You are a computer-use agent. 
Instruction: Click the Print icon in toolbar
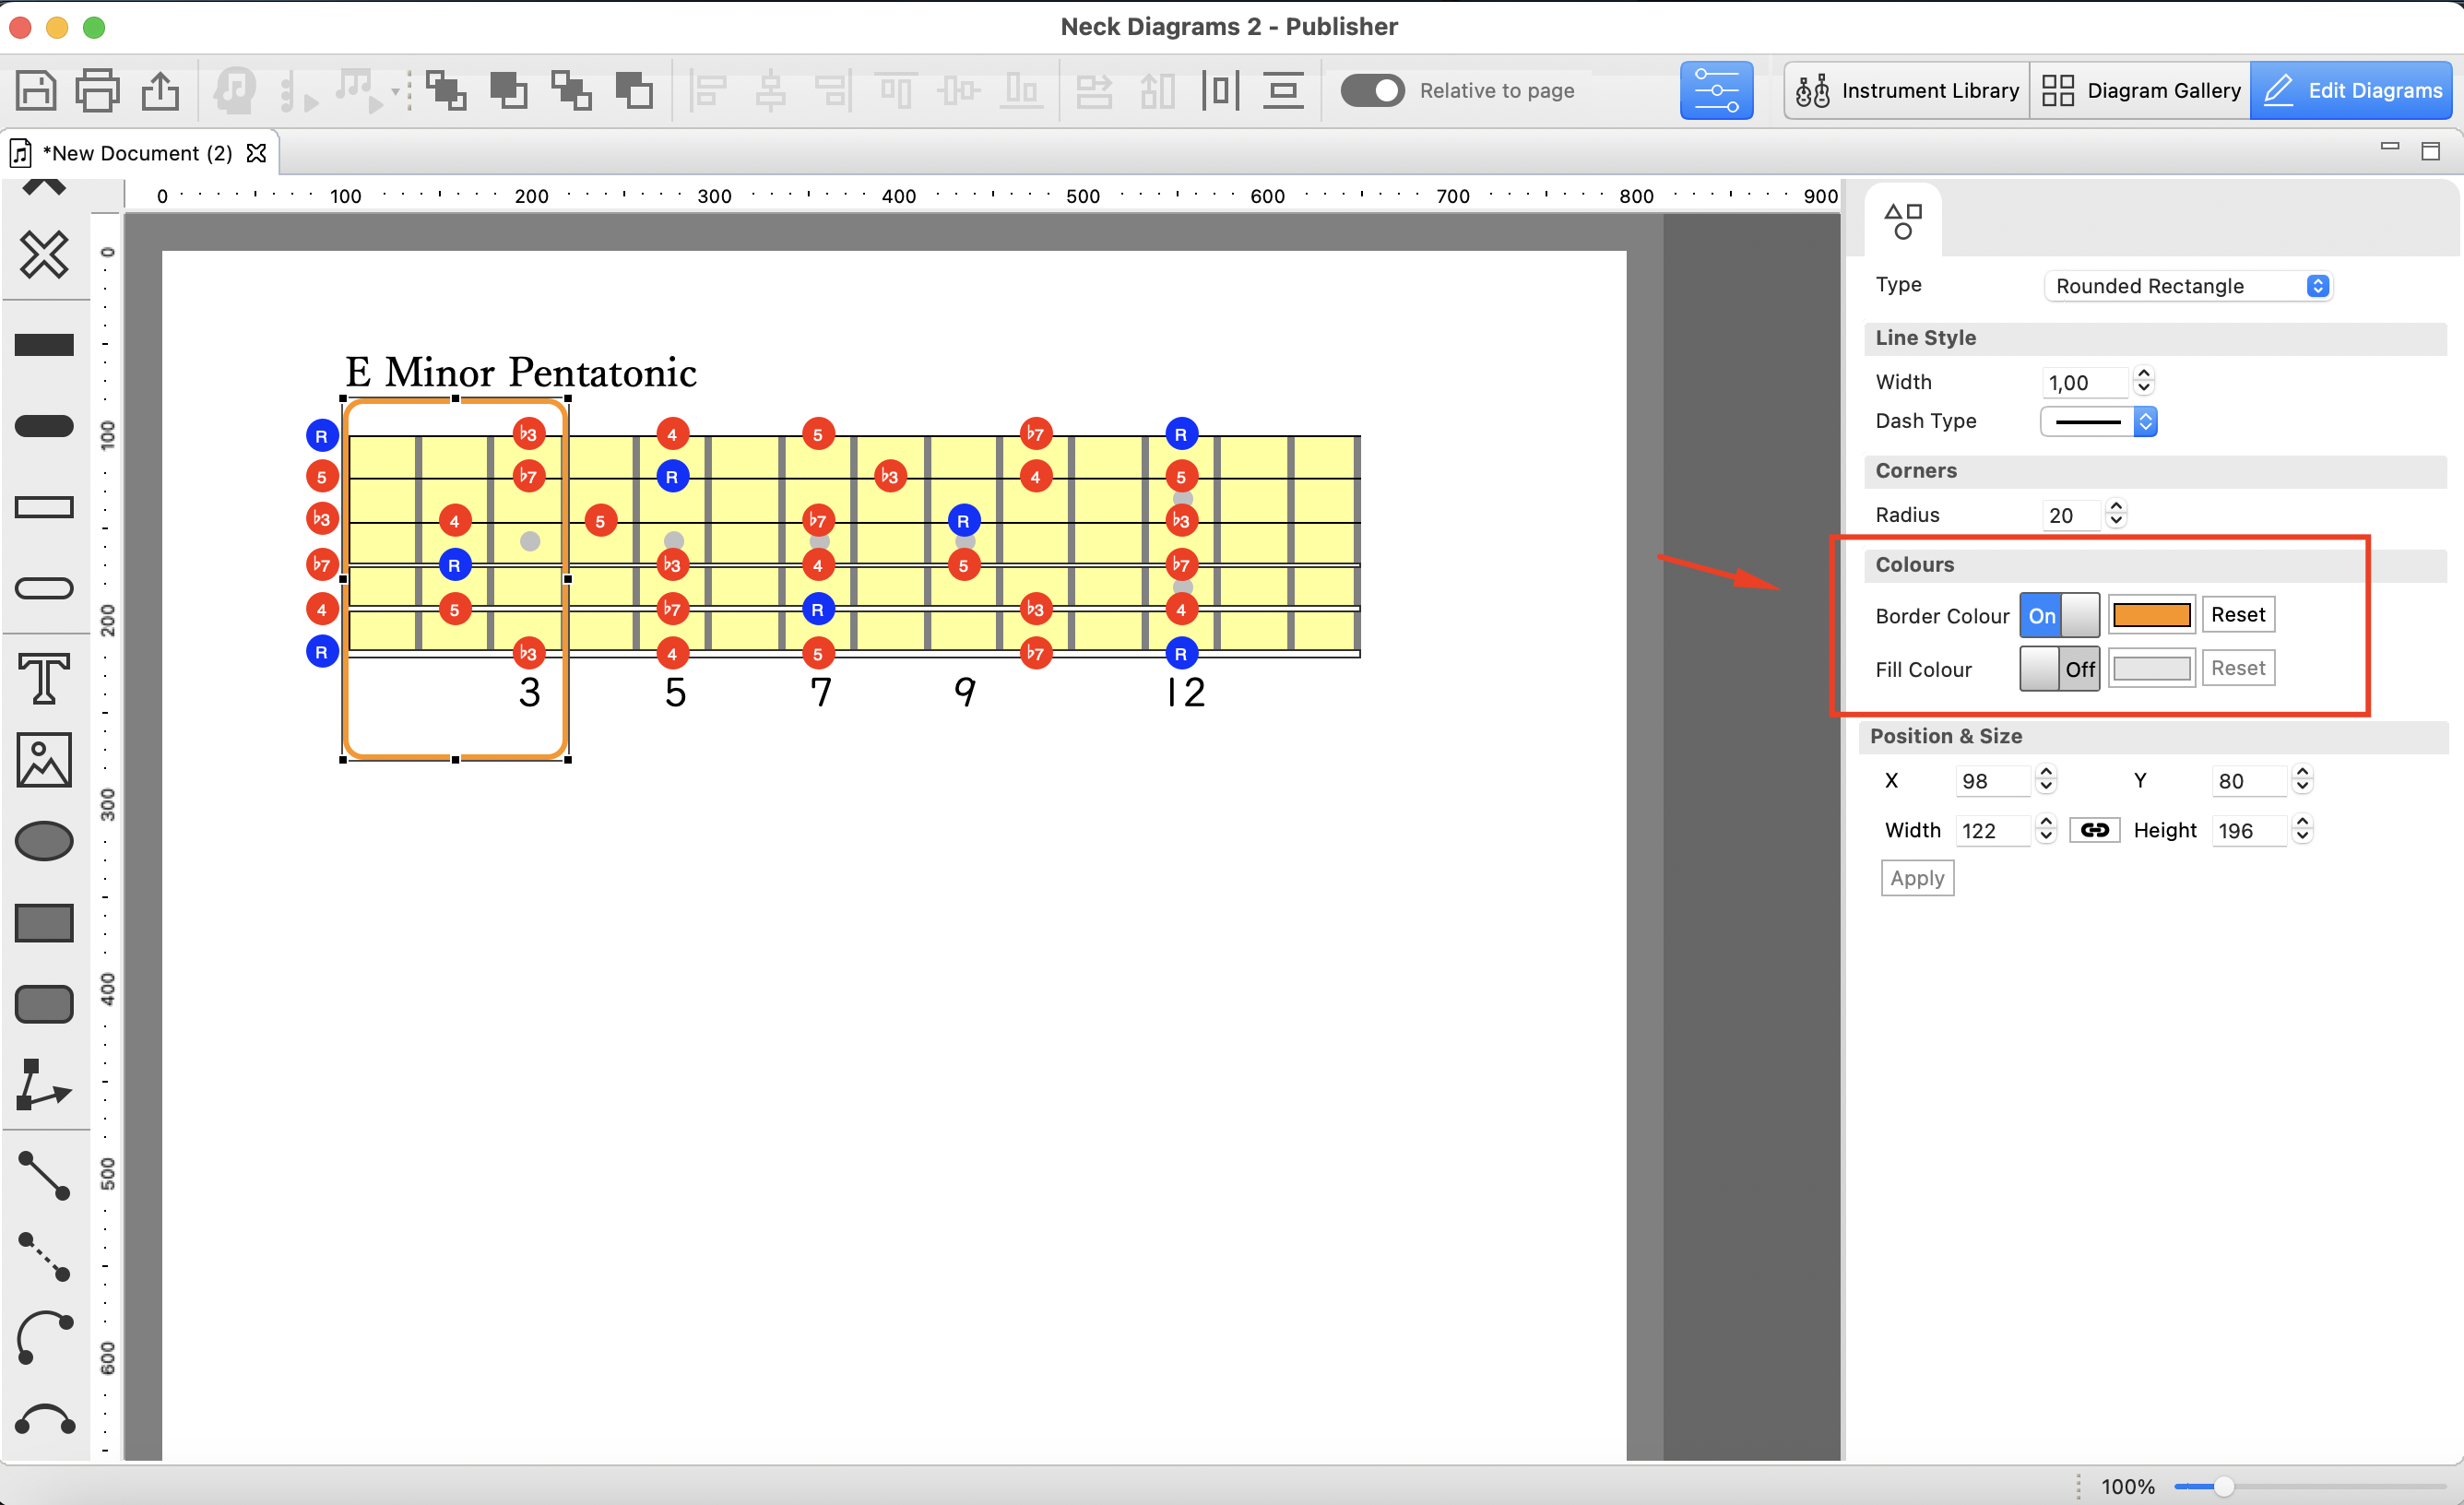click(x=98, y=91)
